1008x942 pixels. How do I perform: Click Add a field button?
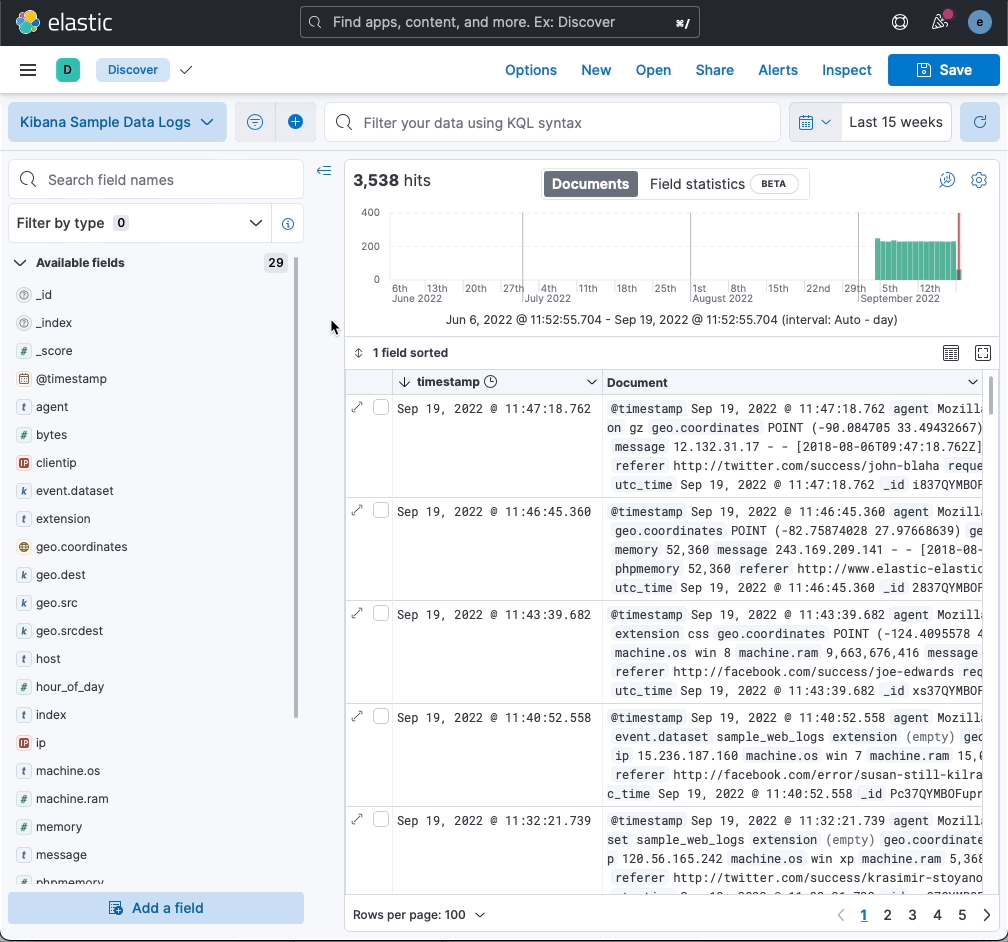pos(156,908)
